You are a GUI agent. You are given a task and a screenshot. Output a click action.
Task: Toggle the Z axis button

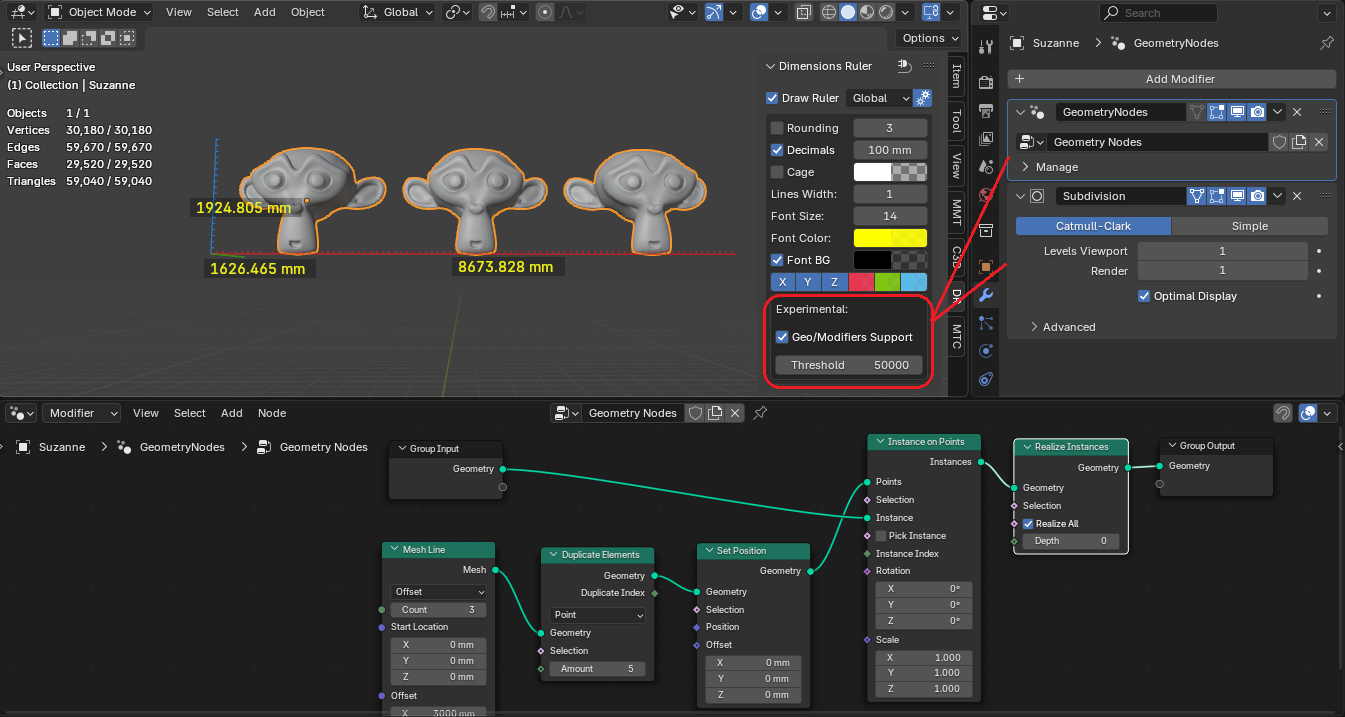pos(835,282)
